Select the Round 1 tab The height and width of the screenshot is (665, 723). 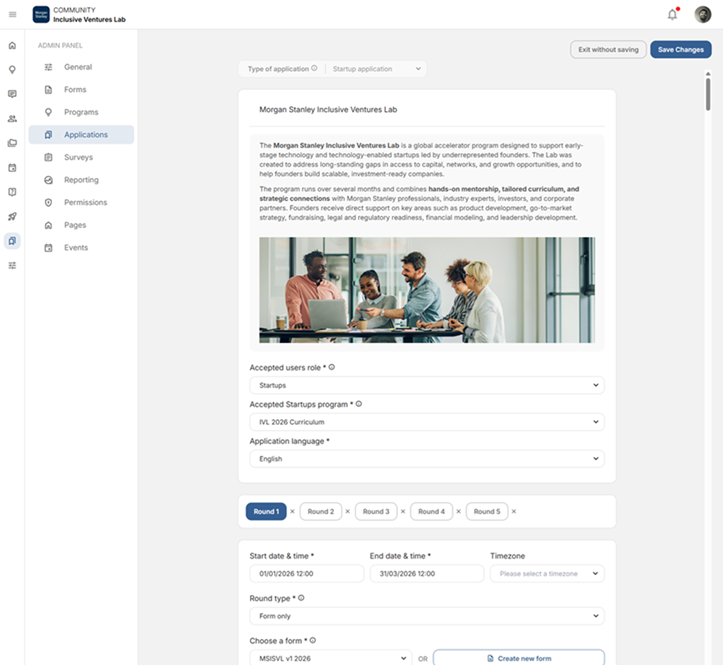266,511
